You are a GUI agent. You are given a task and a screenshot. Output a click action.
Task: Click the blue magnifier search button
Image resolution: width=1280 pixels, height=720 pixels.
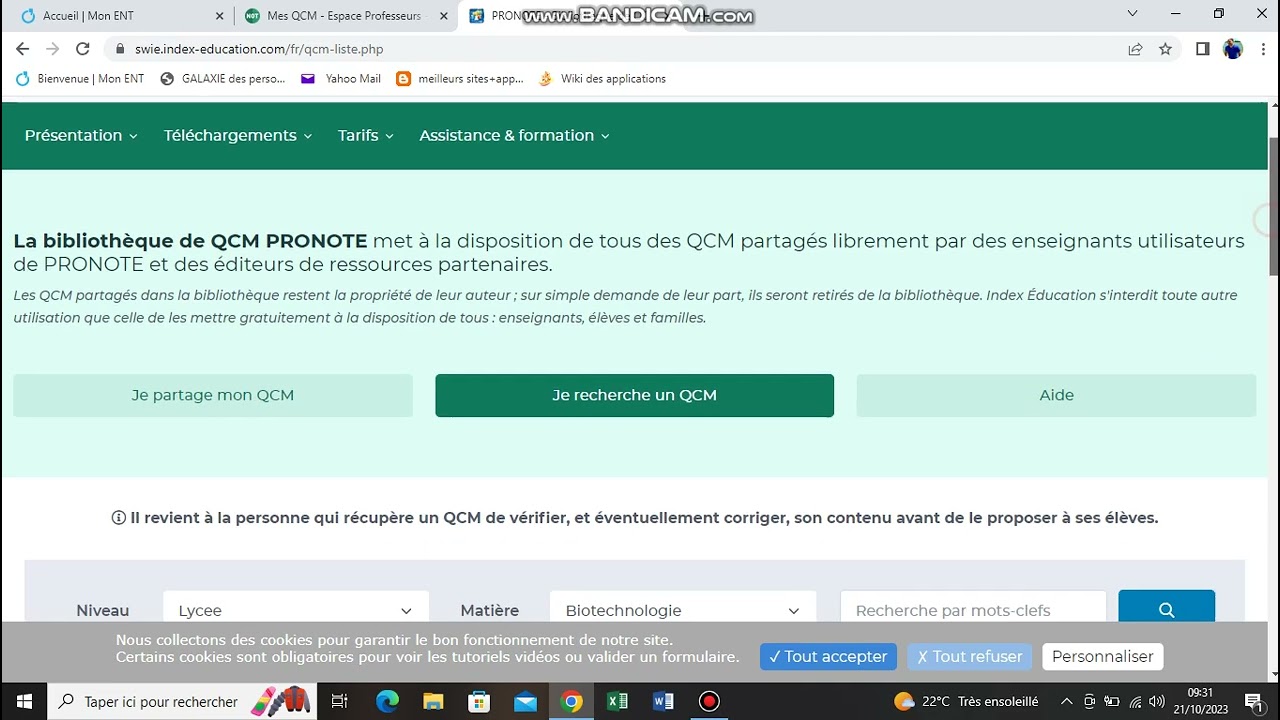pyautogui.click(x=1166, y=608)
